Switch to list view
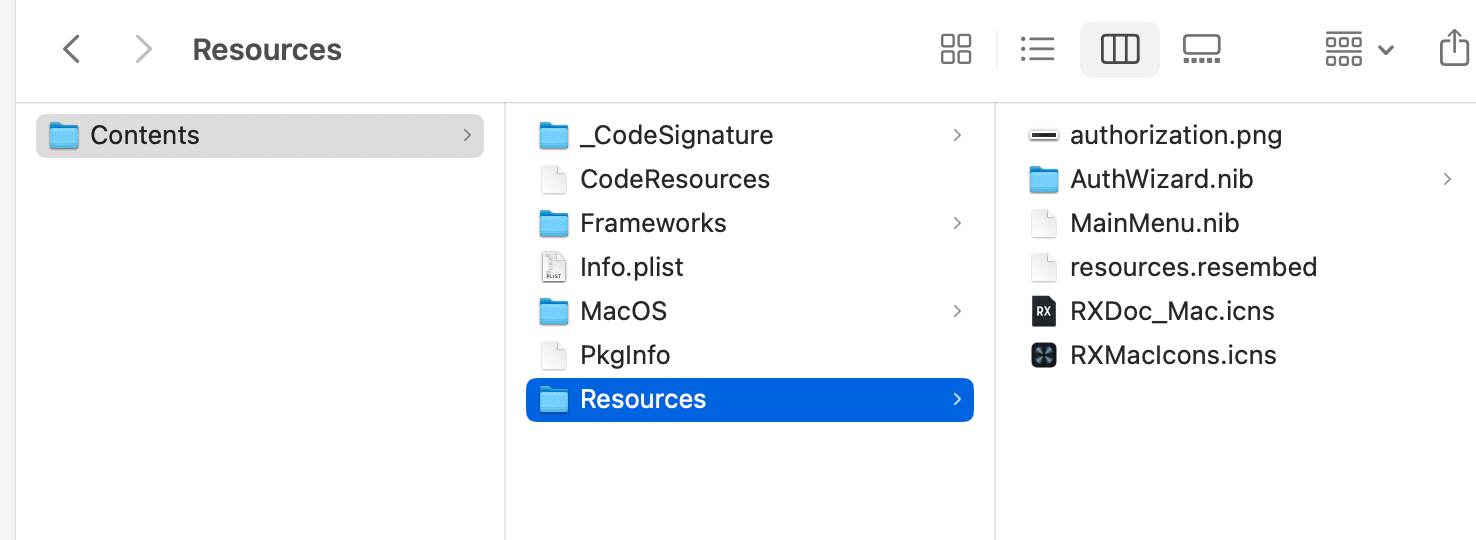 [1037, 49]
